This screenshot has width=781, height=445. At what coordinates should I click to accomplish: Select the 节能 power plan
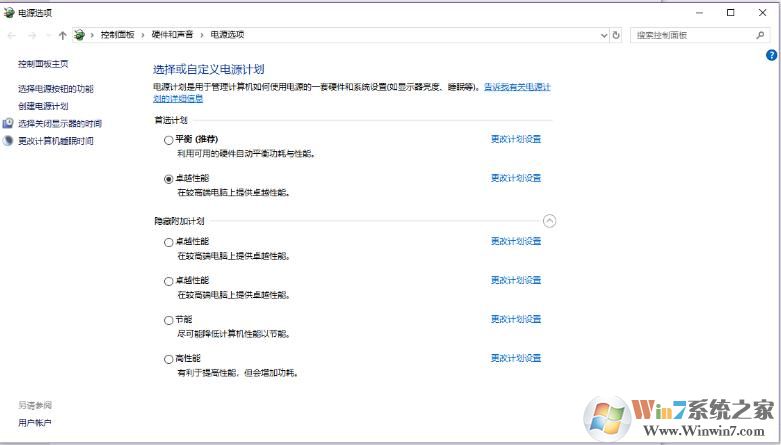pos(168,320)
